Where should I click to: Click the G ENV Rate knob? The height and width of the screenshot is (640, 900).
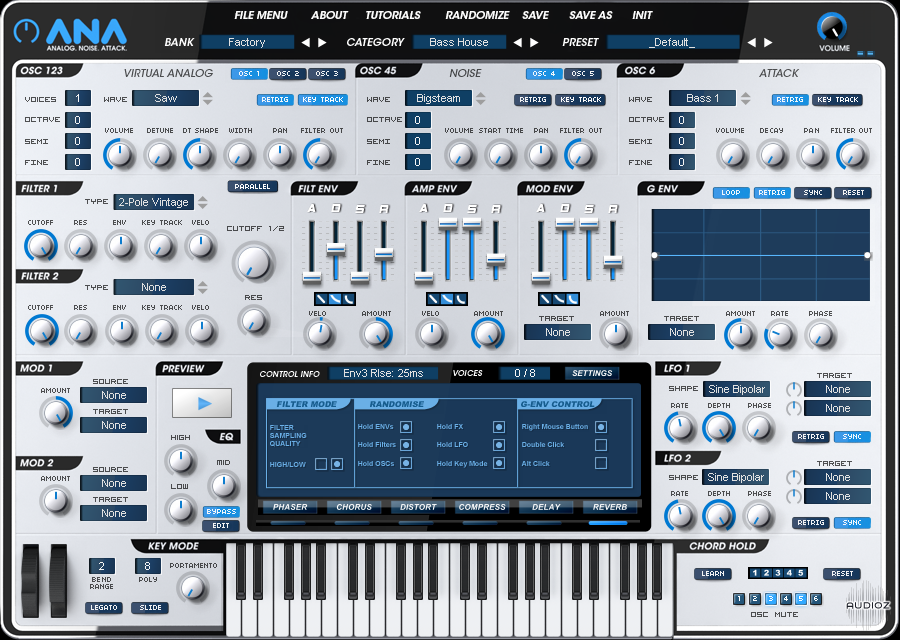[780, 335]
